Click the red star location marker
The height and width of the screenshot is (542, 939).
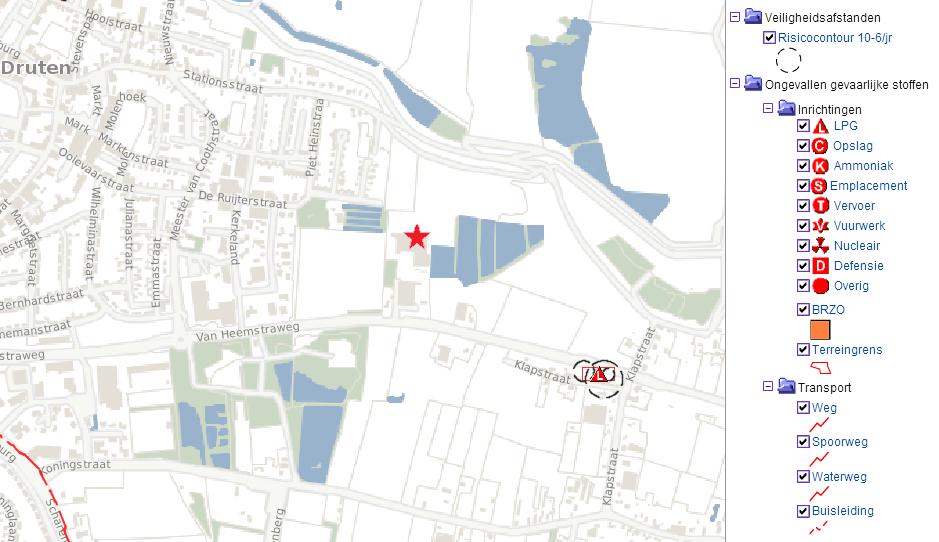[x=417, y=237]
